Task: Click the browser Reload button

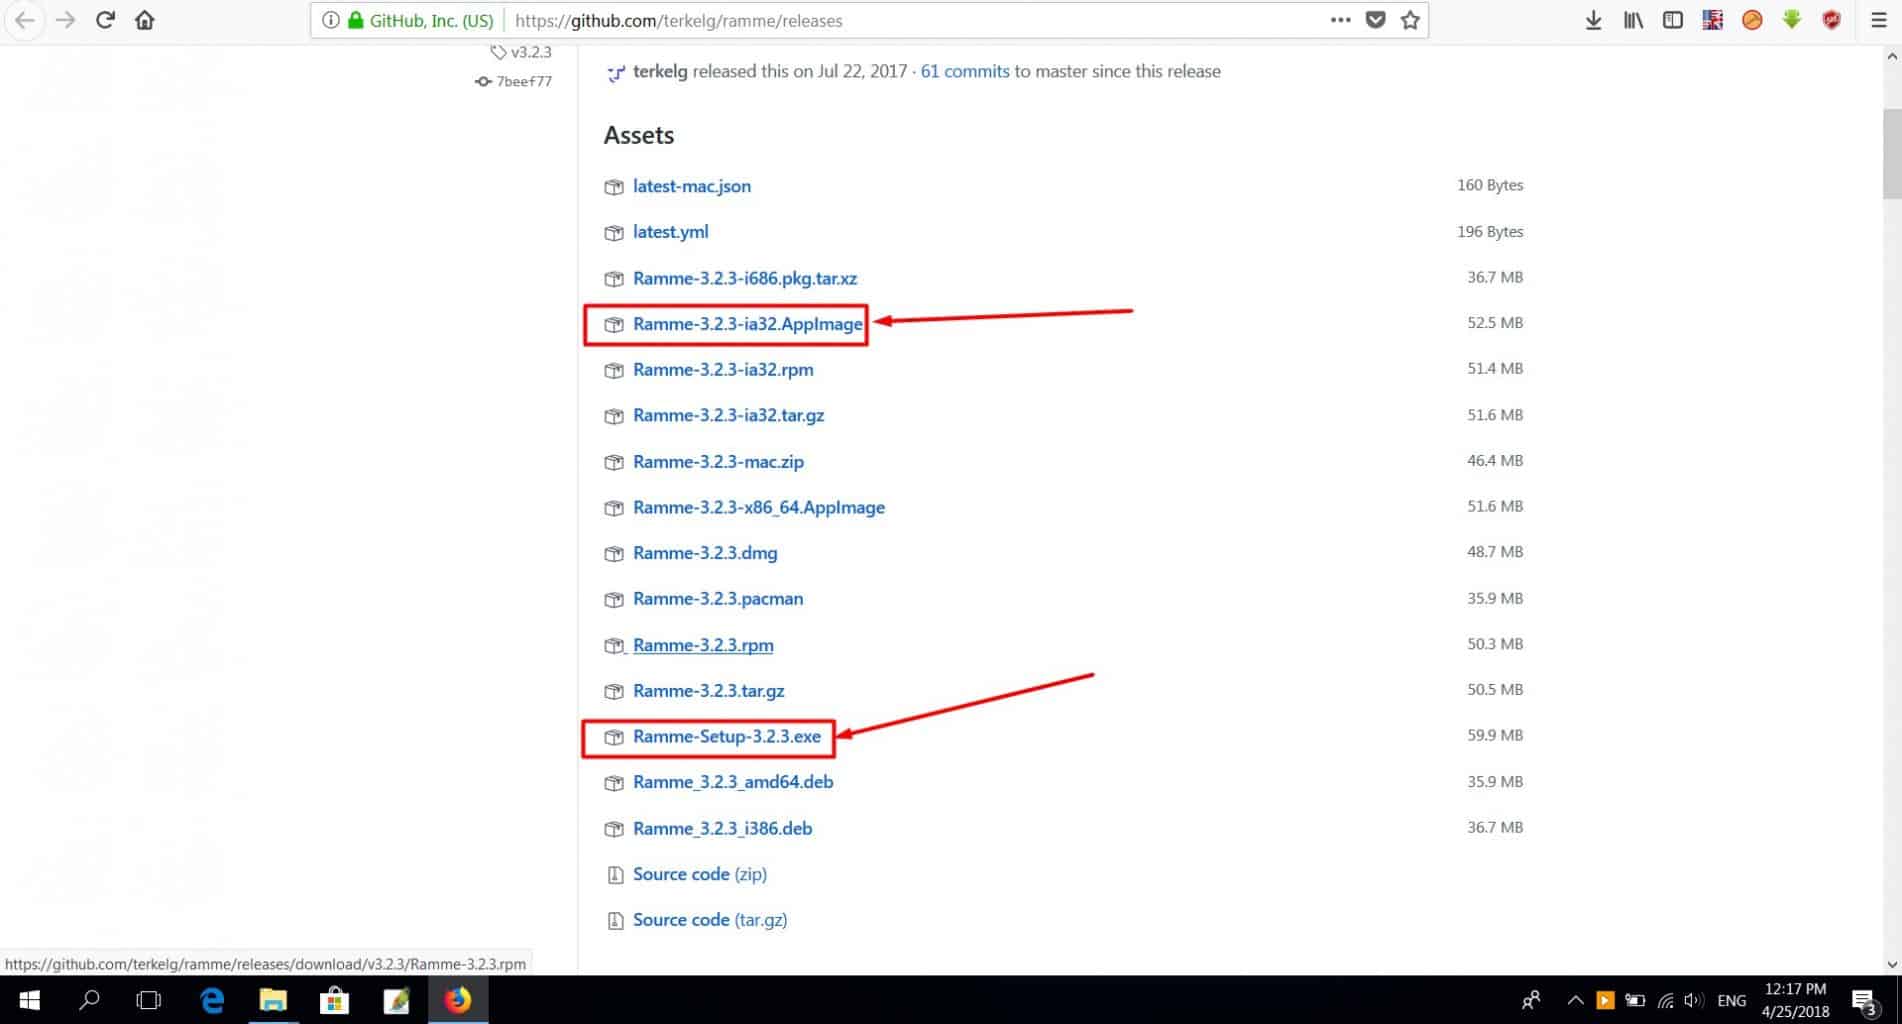Action: [105, 20]
